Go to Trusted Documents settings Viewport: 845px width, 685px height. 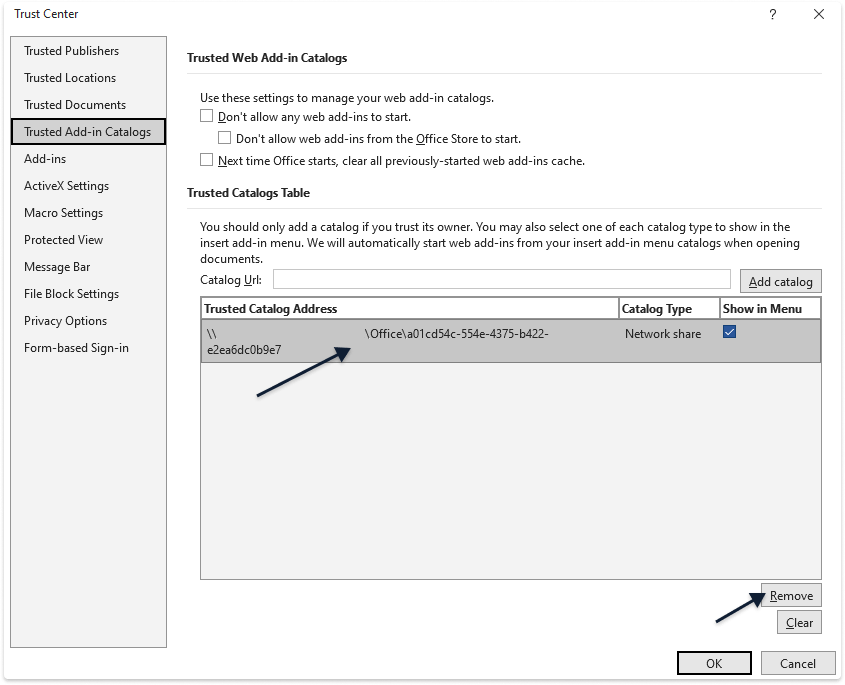[75, 105]
